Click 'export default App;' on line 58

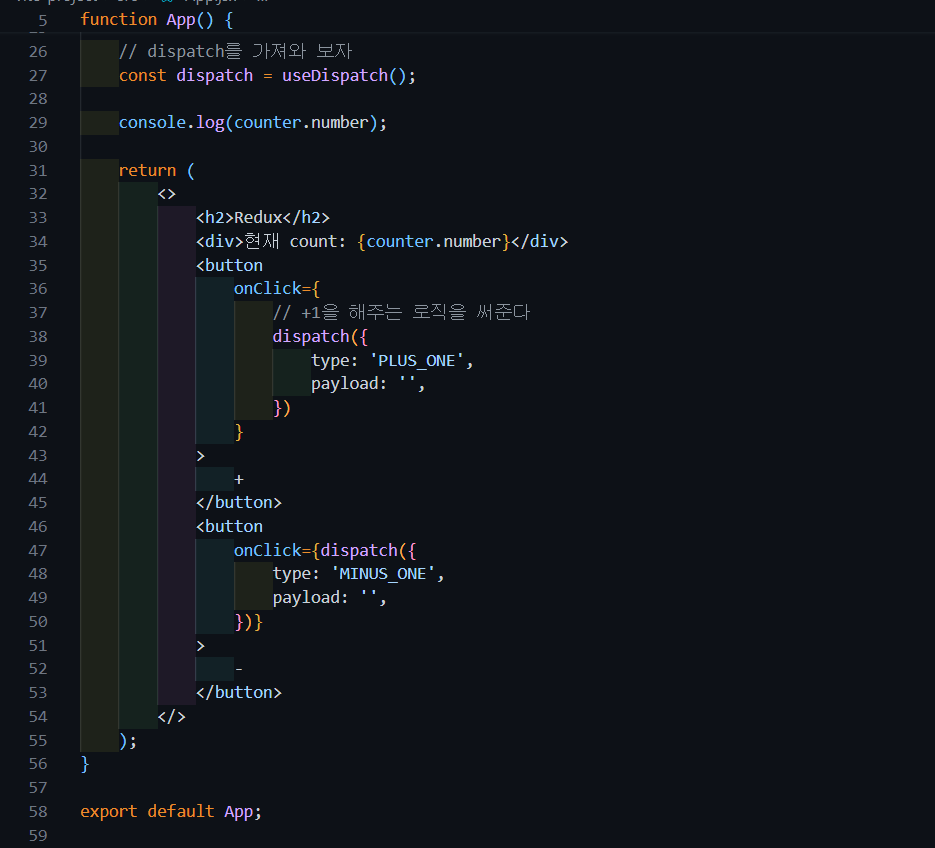point(171,812)
